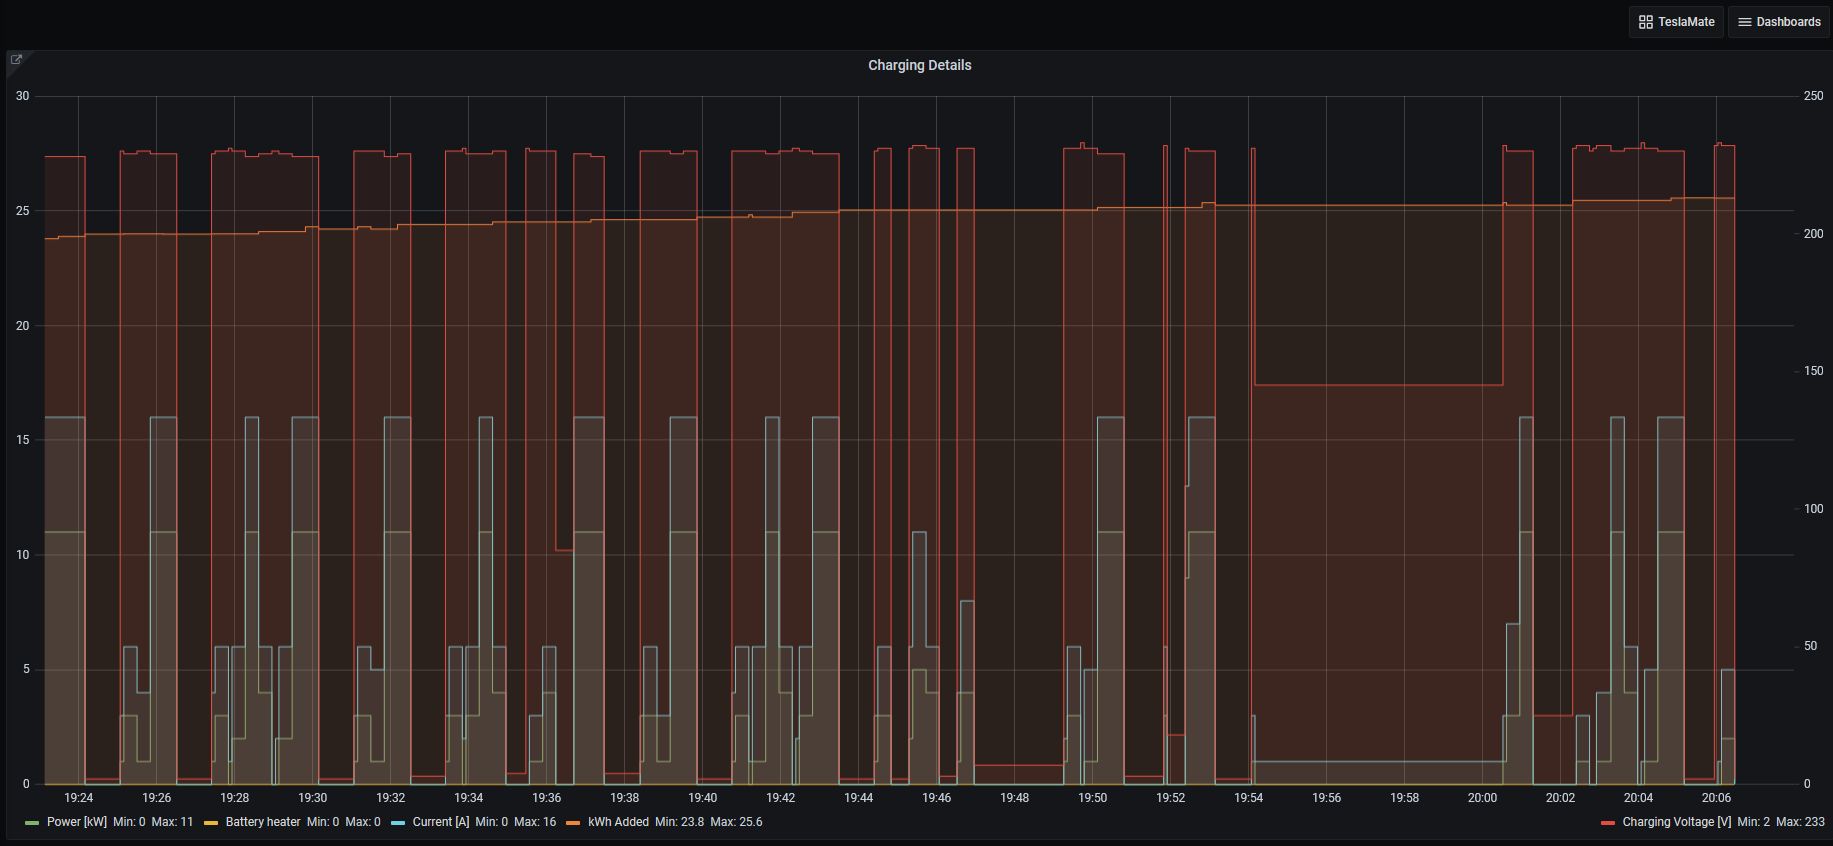Toggle the Current [A] legend series

click(440, 822)
